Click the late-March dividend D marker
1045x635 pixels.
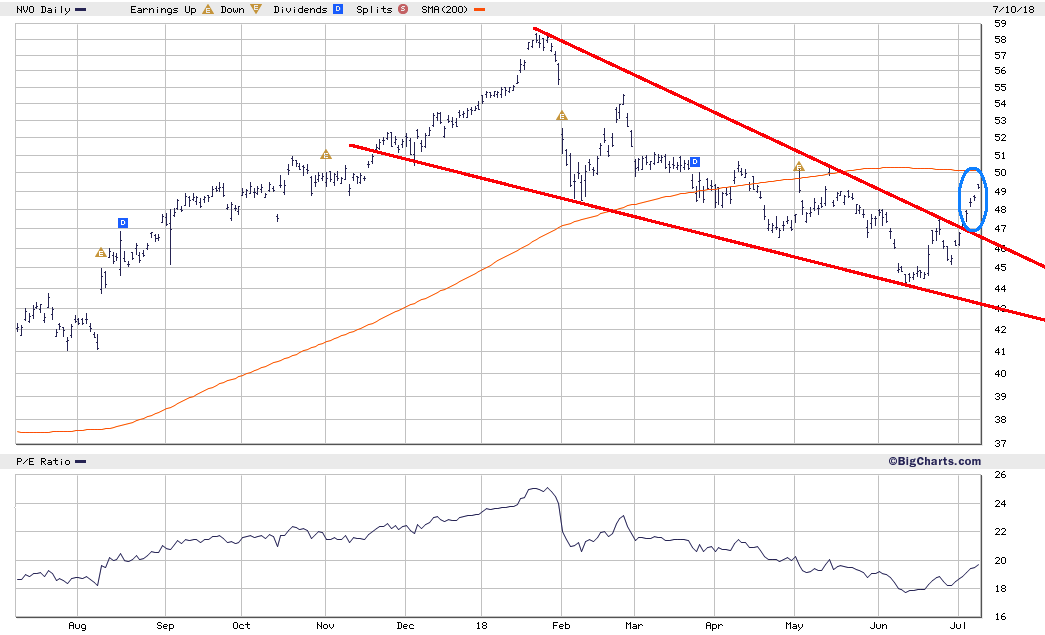[x=694, y=162]
